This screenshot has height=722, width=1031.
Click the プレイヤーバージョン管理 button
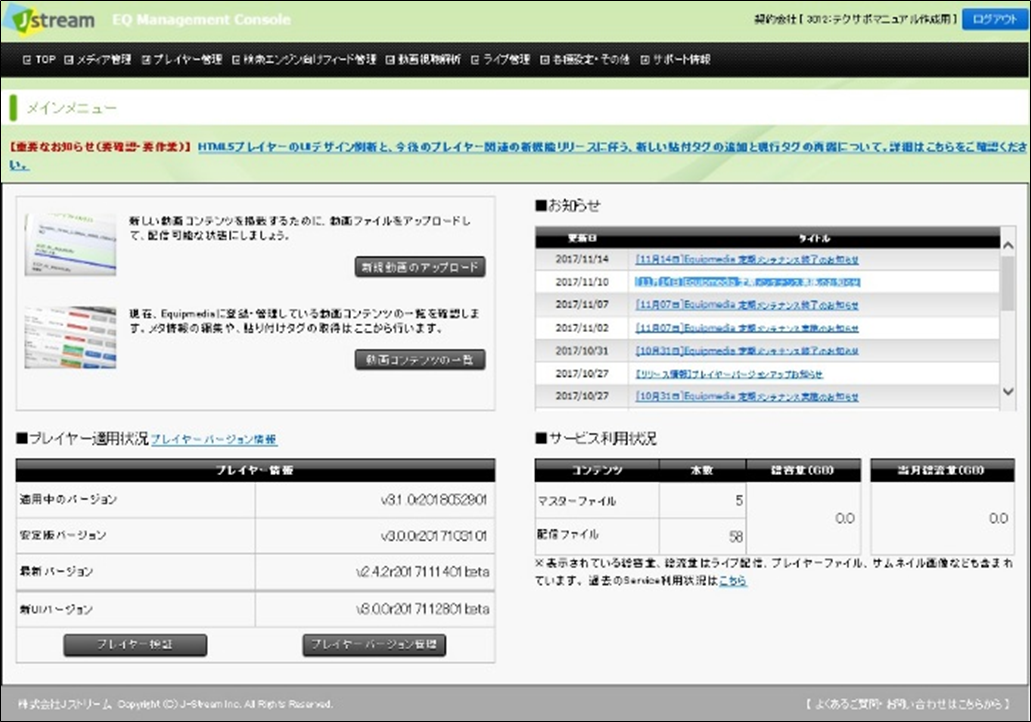[374, 645]
